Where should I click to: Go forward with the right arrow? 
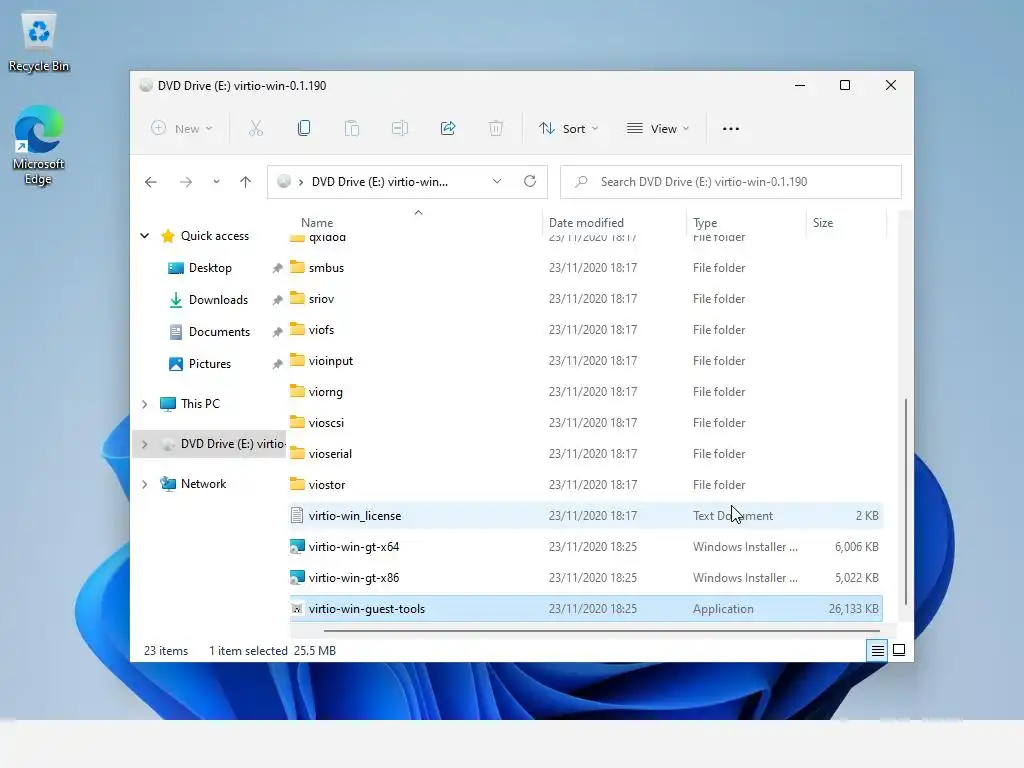(x=186, y=182)
